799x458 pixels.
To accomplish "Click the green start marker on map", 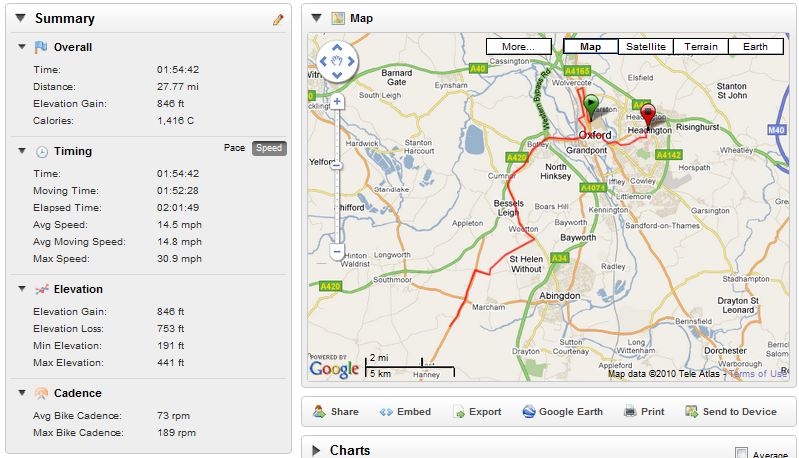I will pyautogui.click(x=591, y=107).
